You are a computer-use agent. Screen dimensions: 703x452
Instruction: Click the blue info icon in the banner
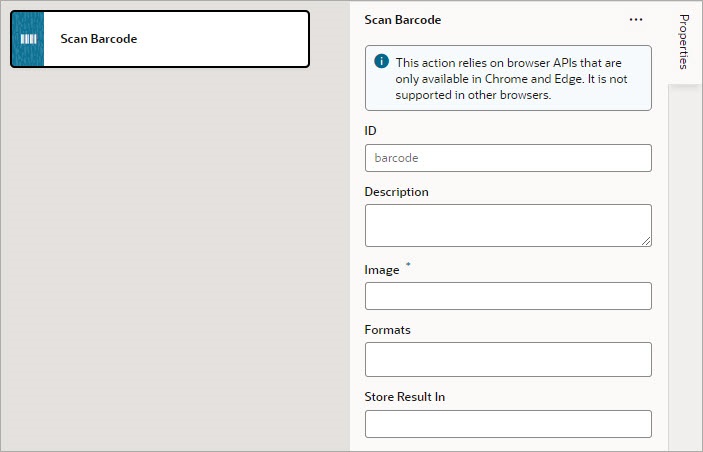coord(381,61)
